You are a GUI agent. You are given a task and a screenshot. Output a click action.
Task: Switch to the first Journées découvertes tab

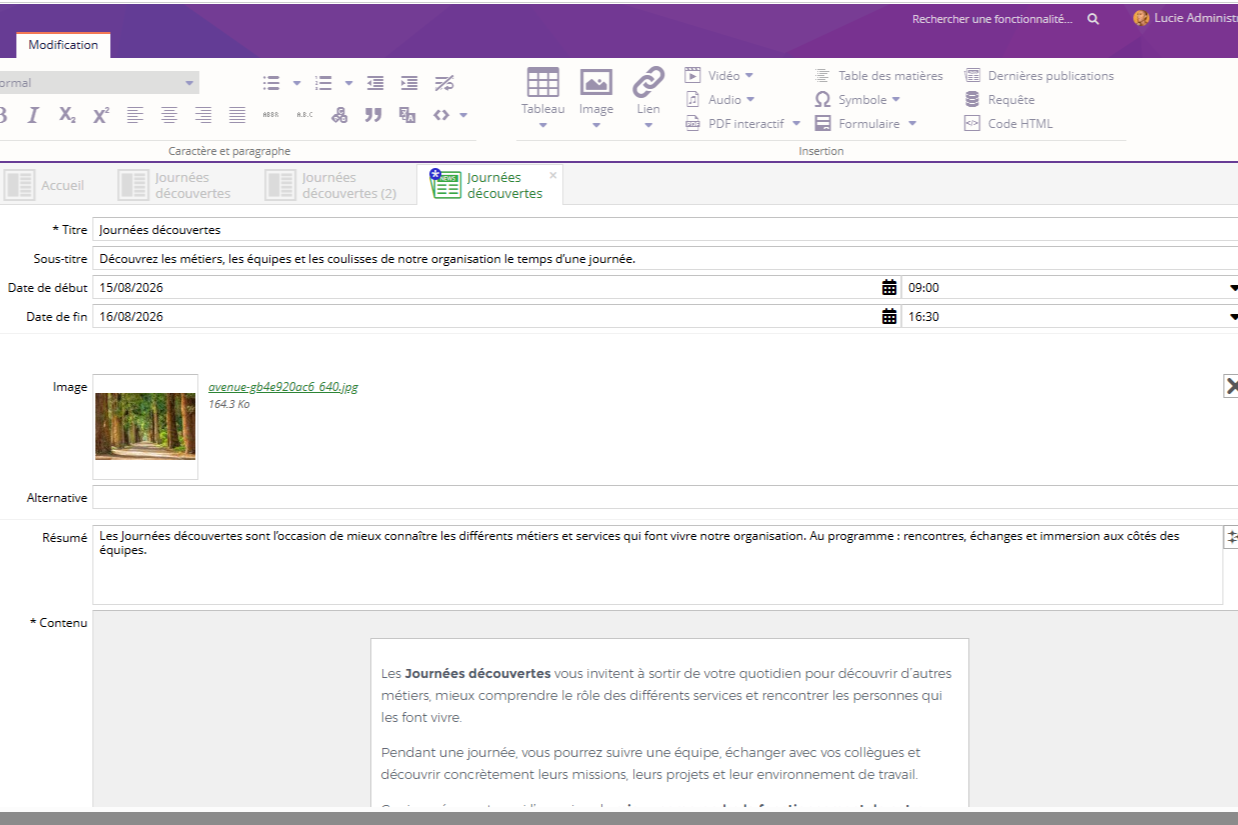click(x=175, y=185)
